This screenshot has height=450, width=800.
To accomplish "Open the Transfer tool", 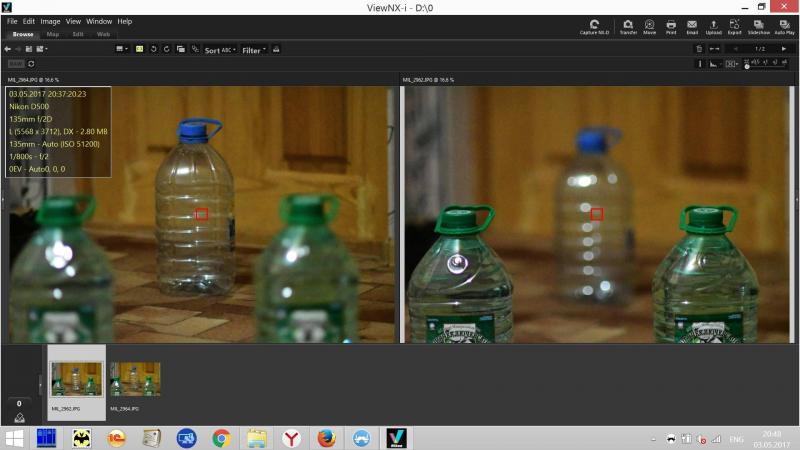I will tap(628, 27).
